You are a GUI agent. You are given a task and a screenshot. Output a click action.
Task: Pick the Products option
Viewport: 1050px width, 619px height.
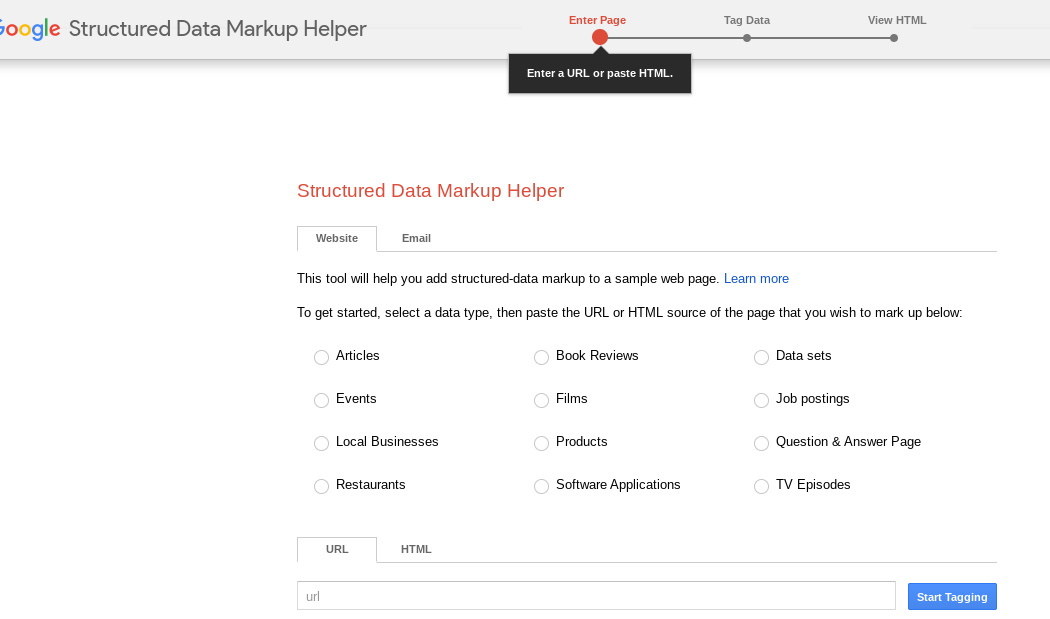coord(541,443)
